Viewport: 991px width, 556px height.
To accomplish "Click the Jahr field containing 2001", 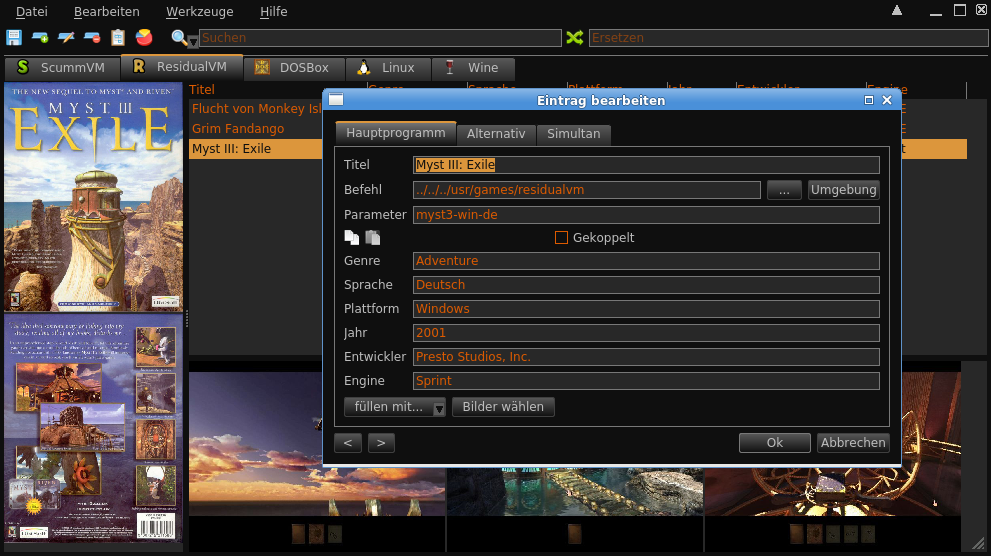I will [646, 333].
